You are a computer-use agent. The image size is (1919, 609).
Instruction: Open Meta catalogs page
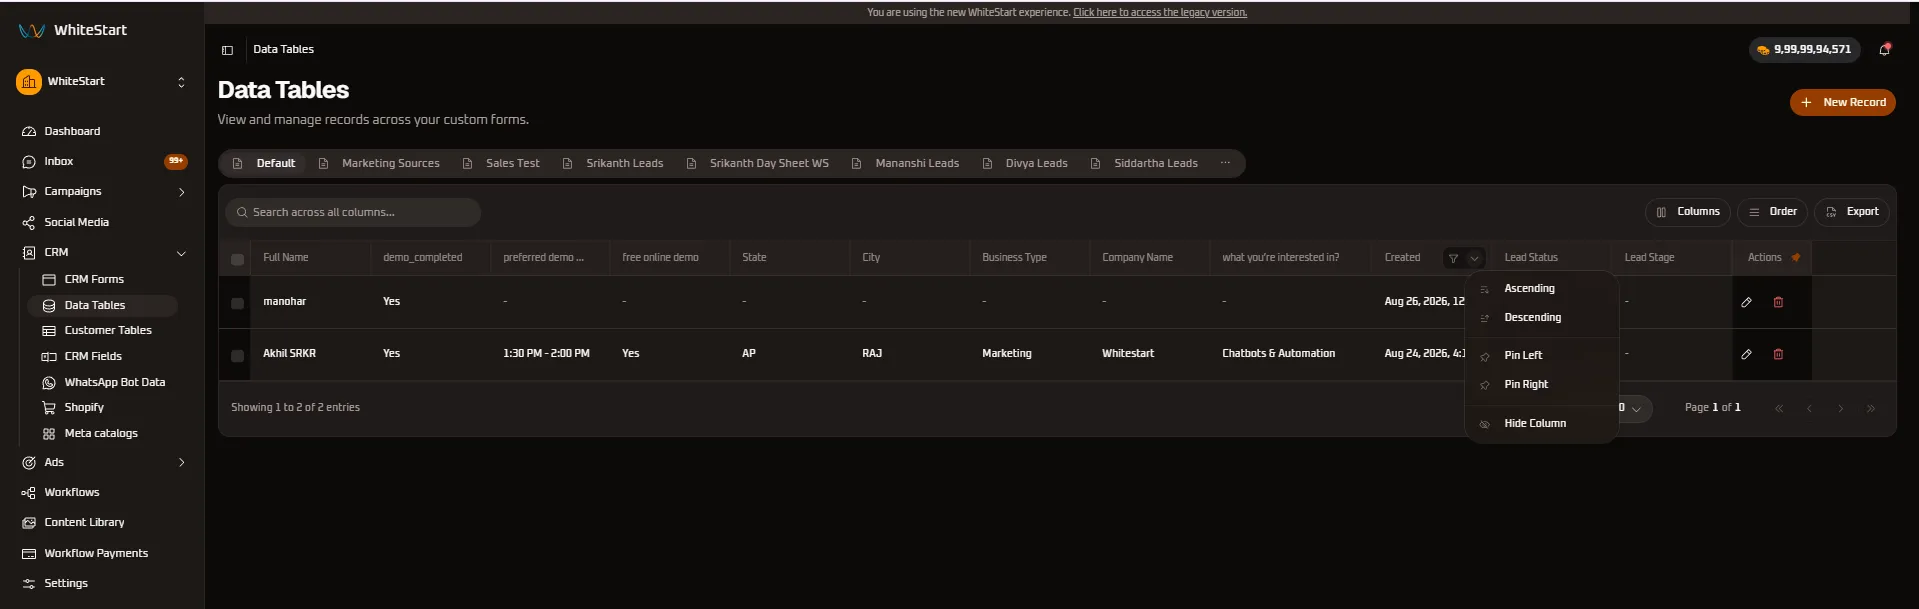pyautogui.click(x=101, y=433)
